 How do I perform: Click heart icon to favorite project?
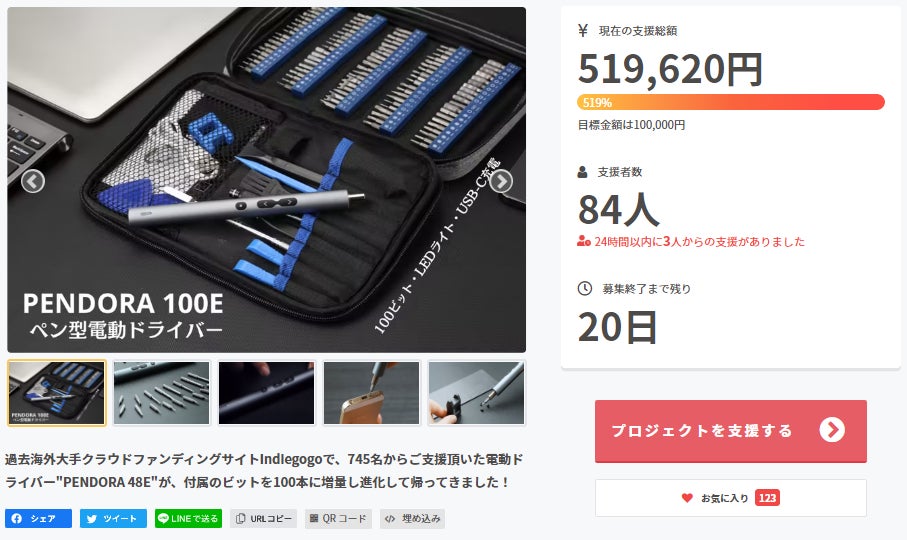pyautogui.click(x=687, y=498)
